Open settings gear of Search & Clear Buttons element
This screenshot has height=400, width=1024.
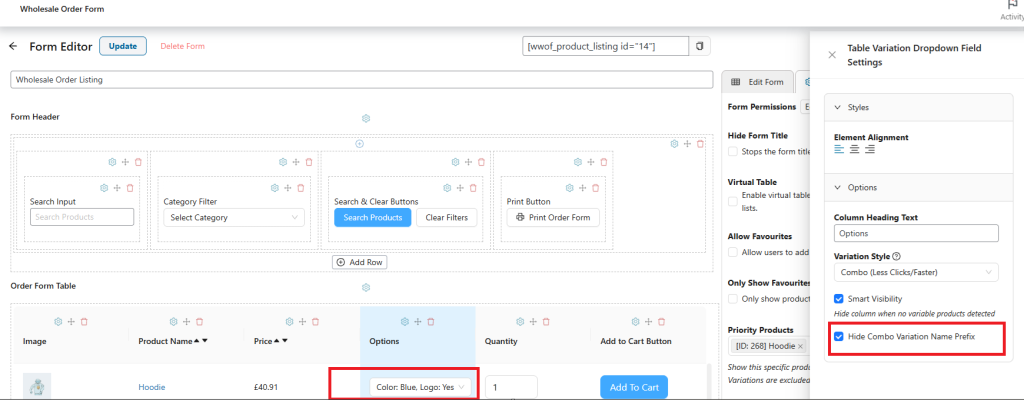coord(447,188)
